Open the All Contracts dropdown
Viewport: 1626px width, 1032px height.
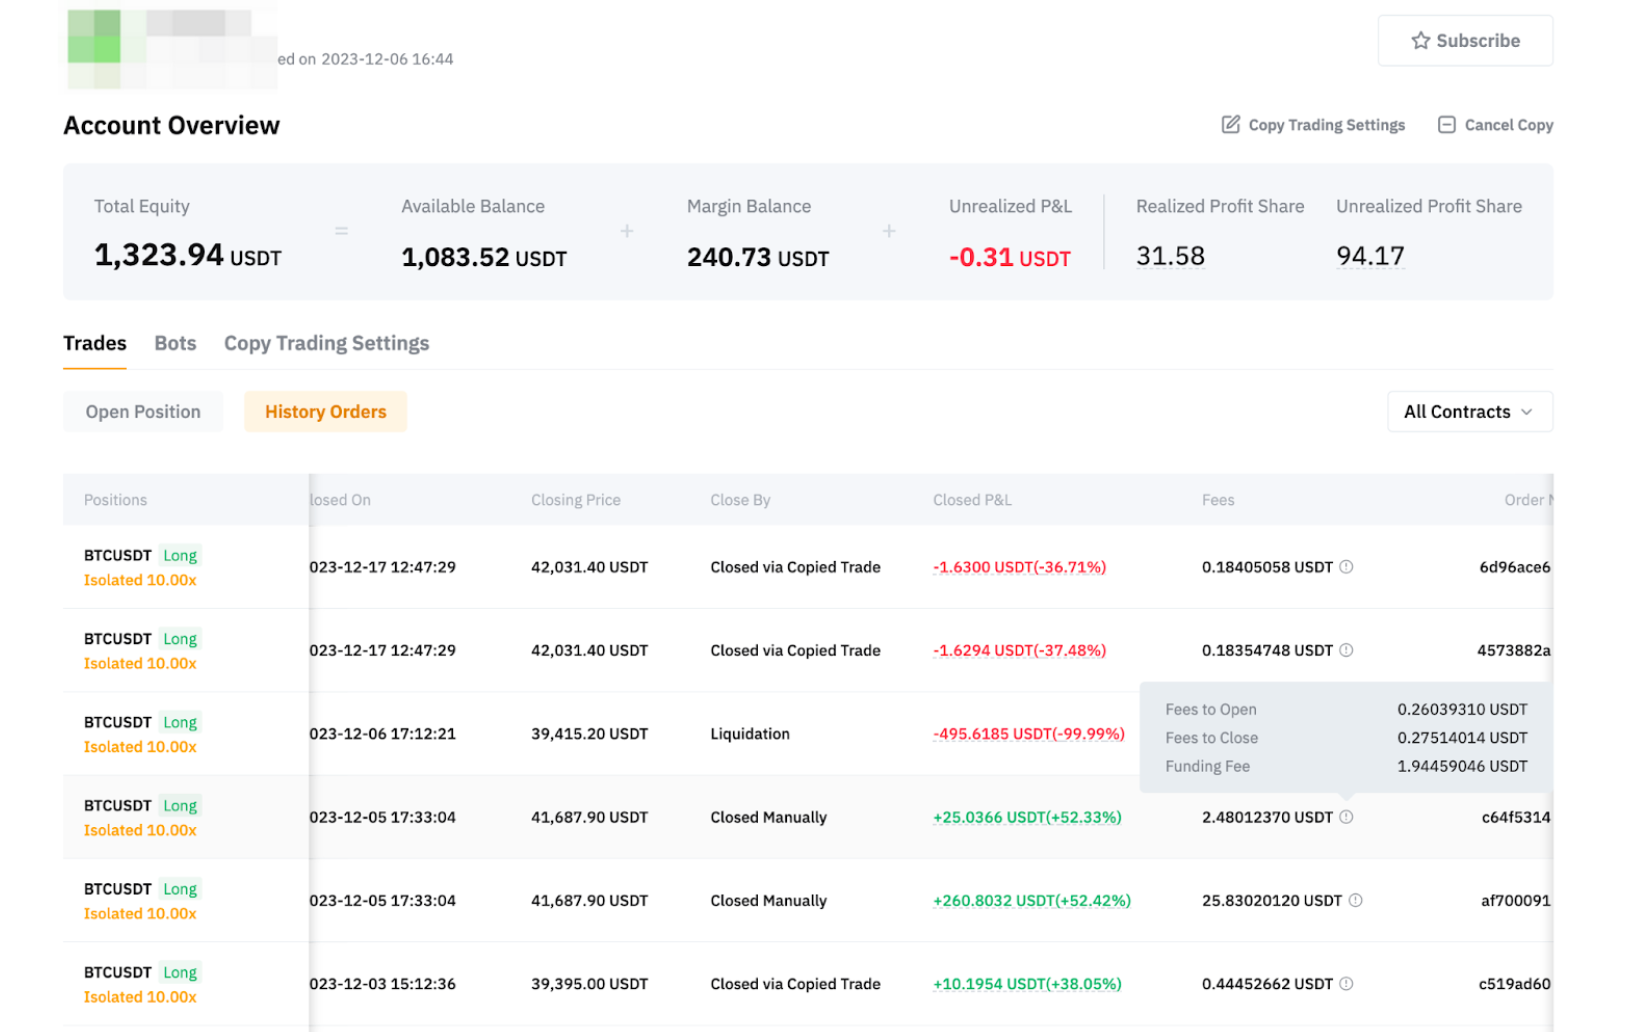[x=1468, y=412]
